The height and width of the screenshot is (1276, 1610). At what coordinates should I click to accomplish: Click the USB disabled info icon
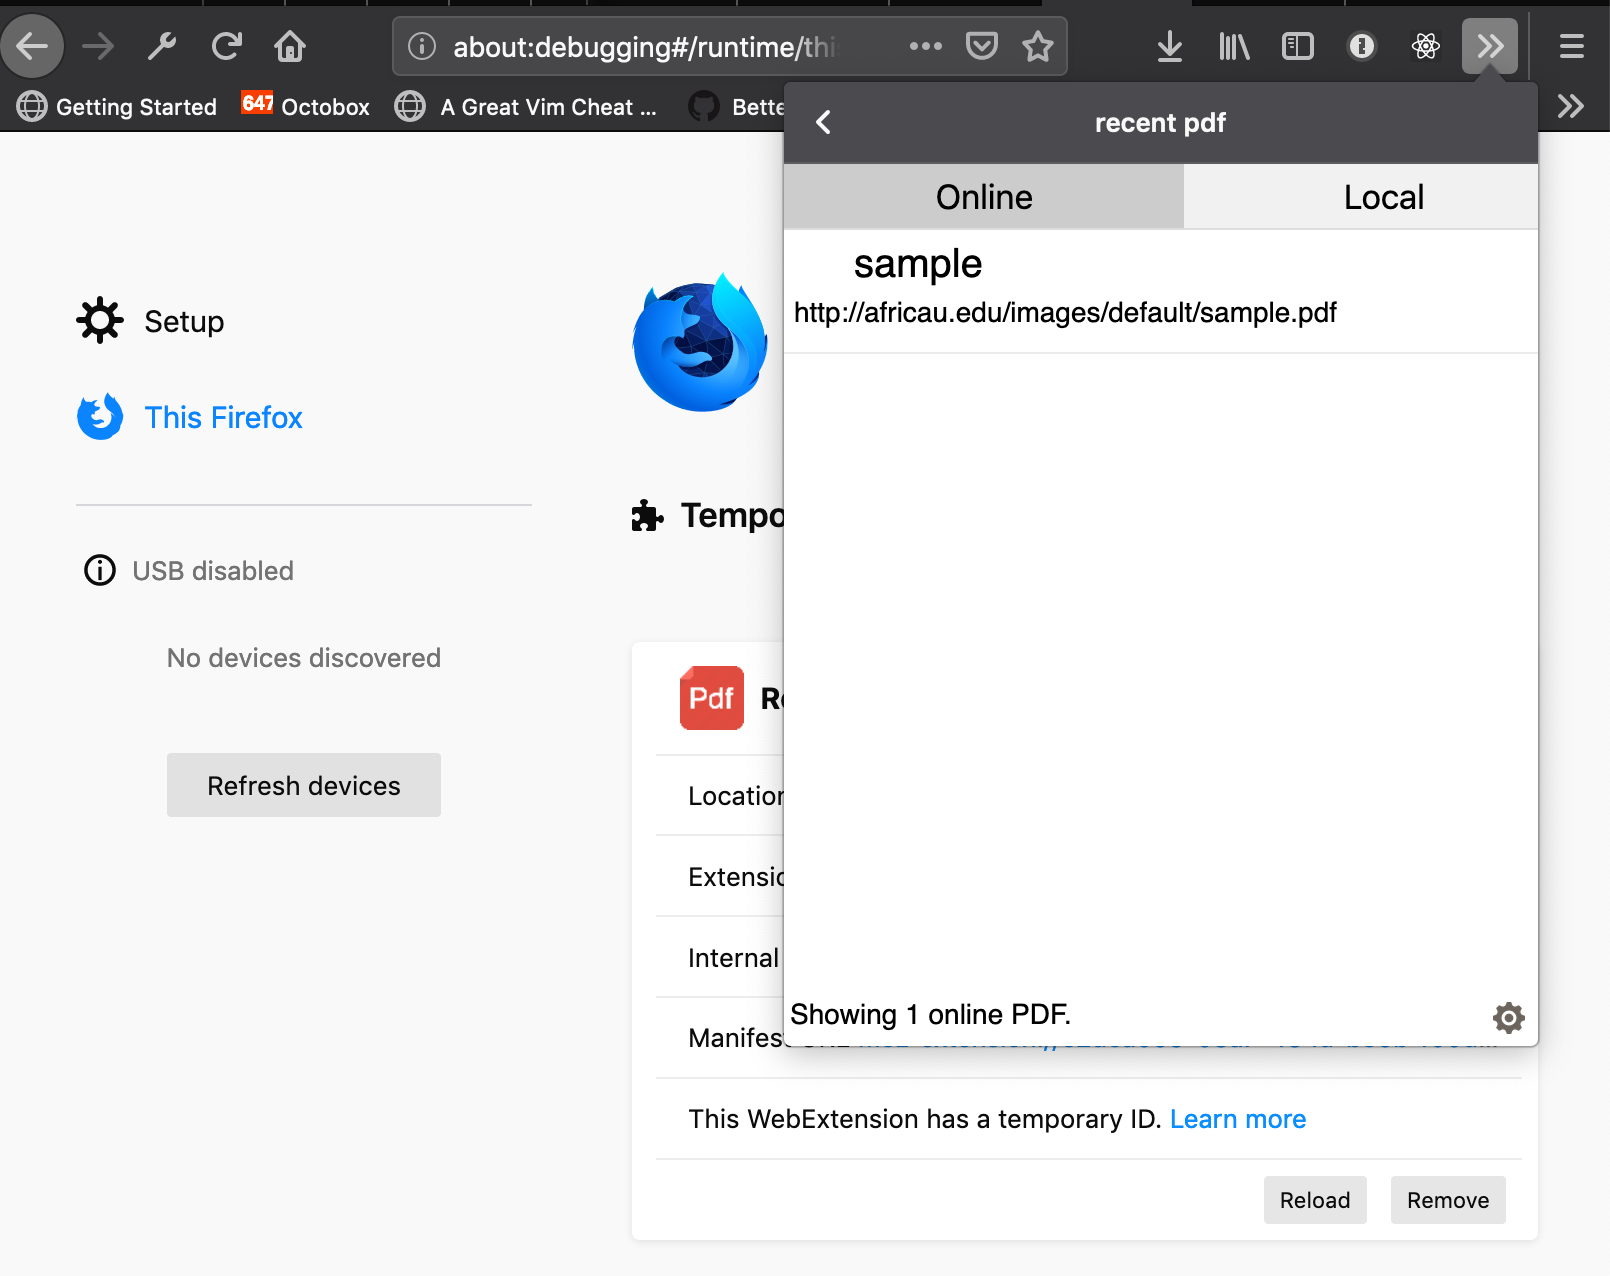coord(100,570)
